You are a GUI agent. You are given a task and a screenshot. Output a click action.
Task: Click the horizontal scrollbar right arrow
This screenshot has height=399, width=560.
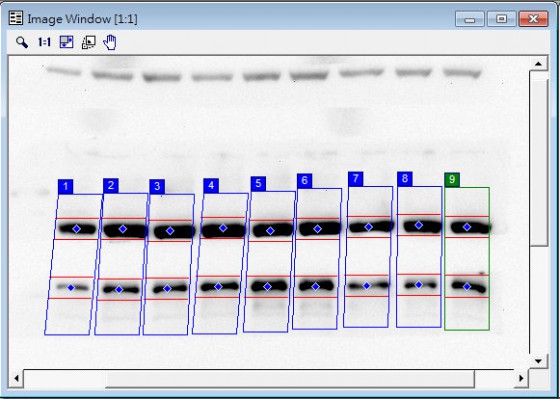pos(521,378)
